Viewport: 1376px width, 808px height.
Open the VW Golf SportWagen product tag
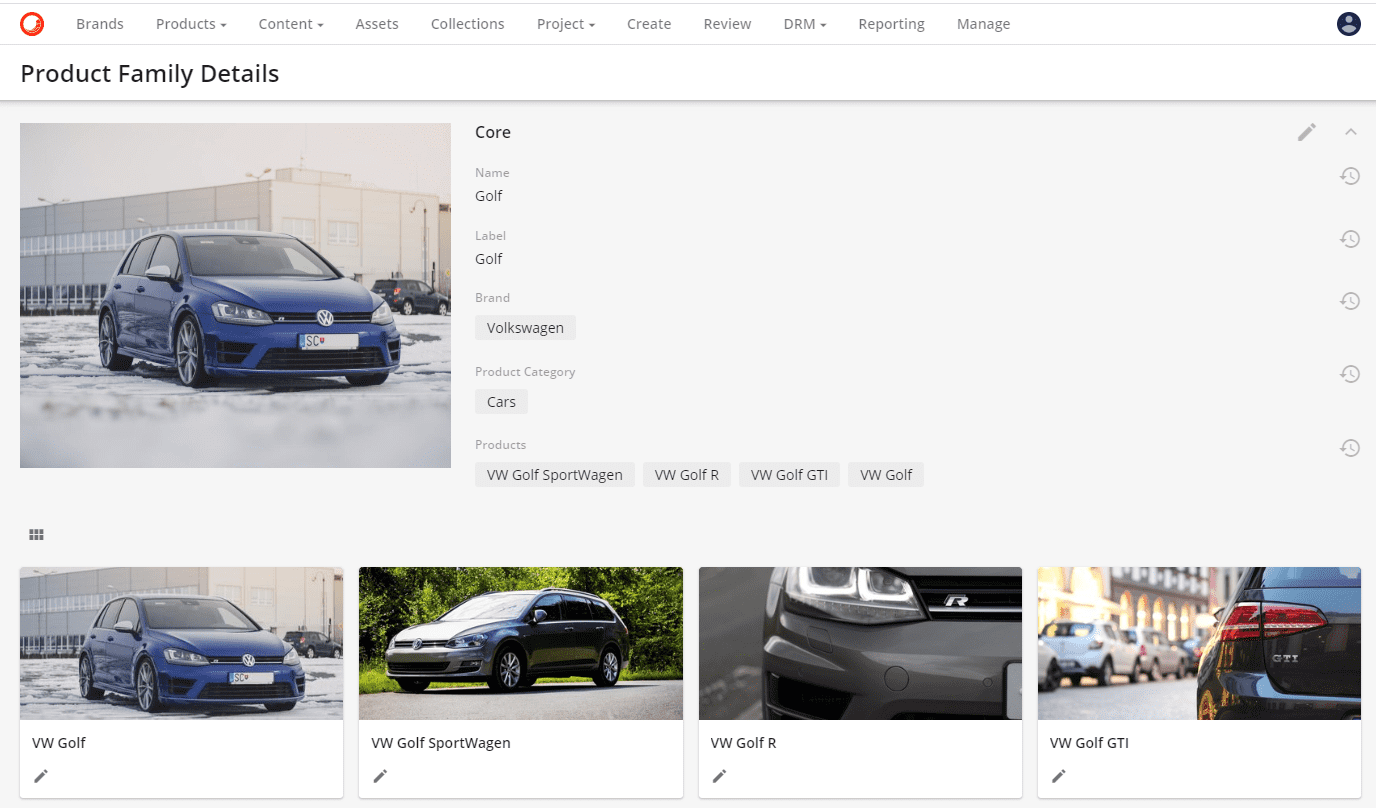(x=555, y=475)
